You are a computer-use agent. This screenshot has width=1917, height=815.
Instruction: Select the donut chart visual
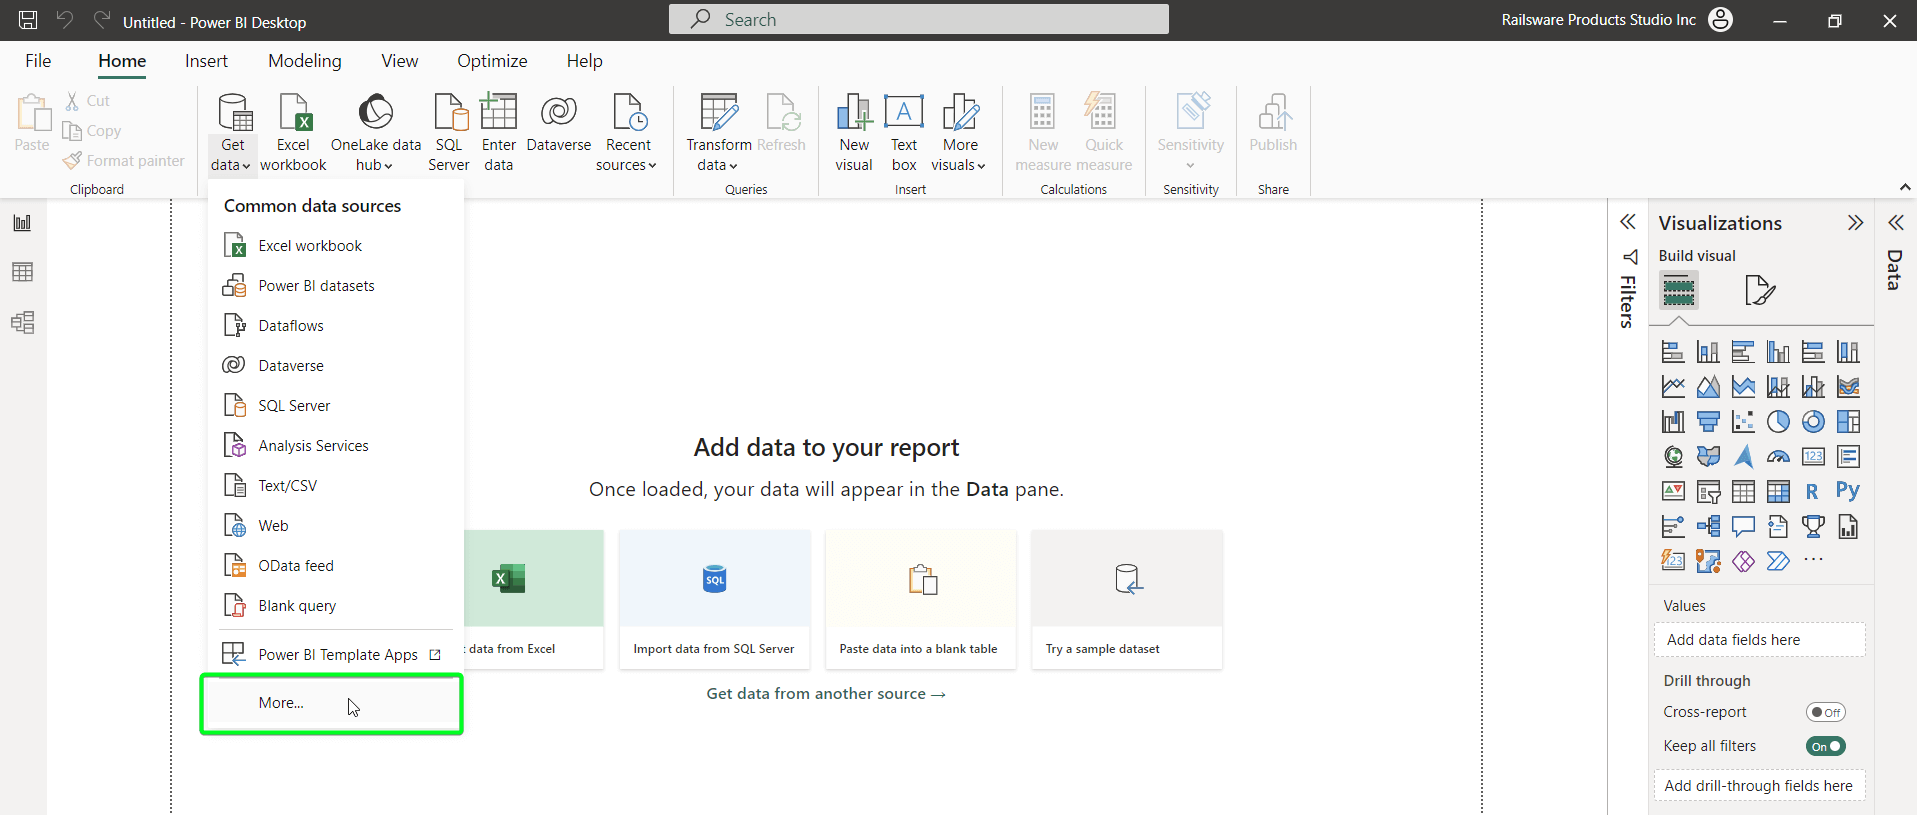point(1813,421)
